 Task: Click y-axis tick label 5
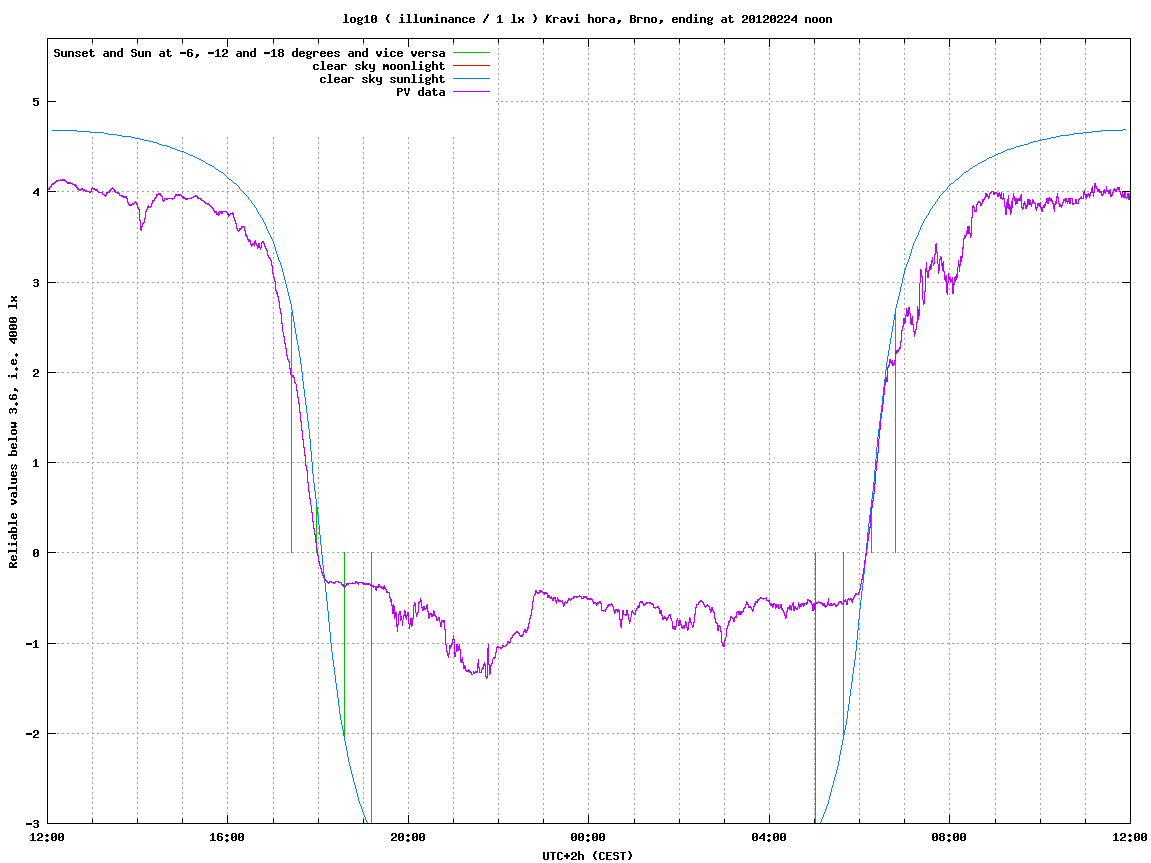(35, 102)
